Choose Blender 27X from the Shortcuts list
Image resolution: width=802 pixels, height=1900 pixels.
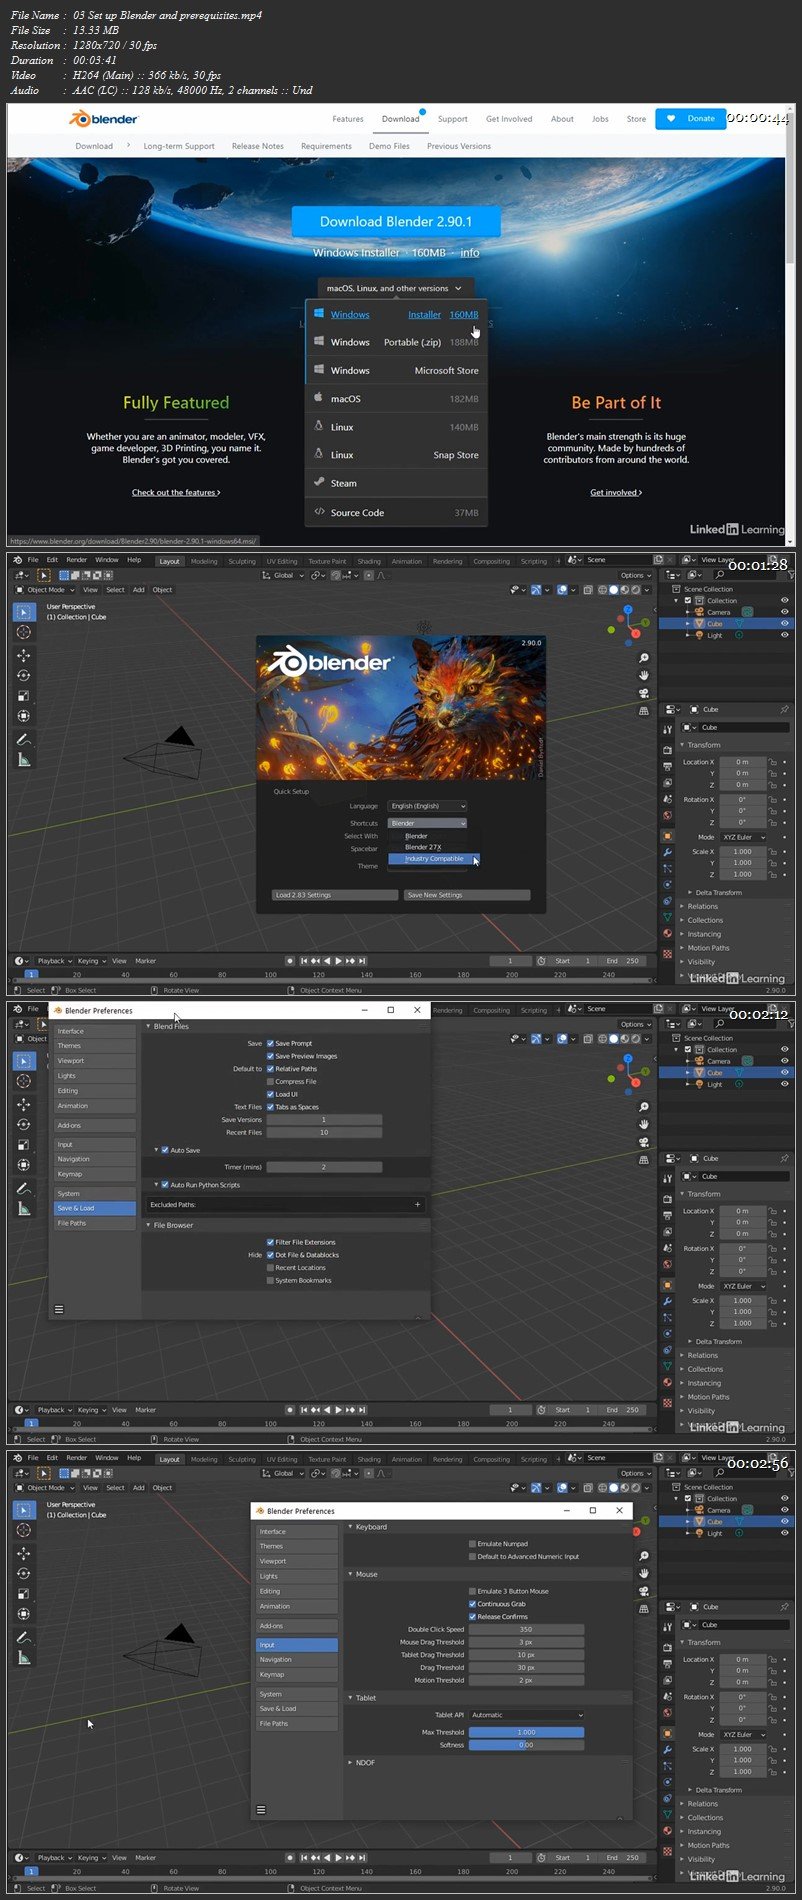pos(423,847)
